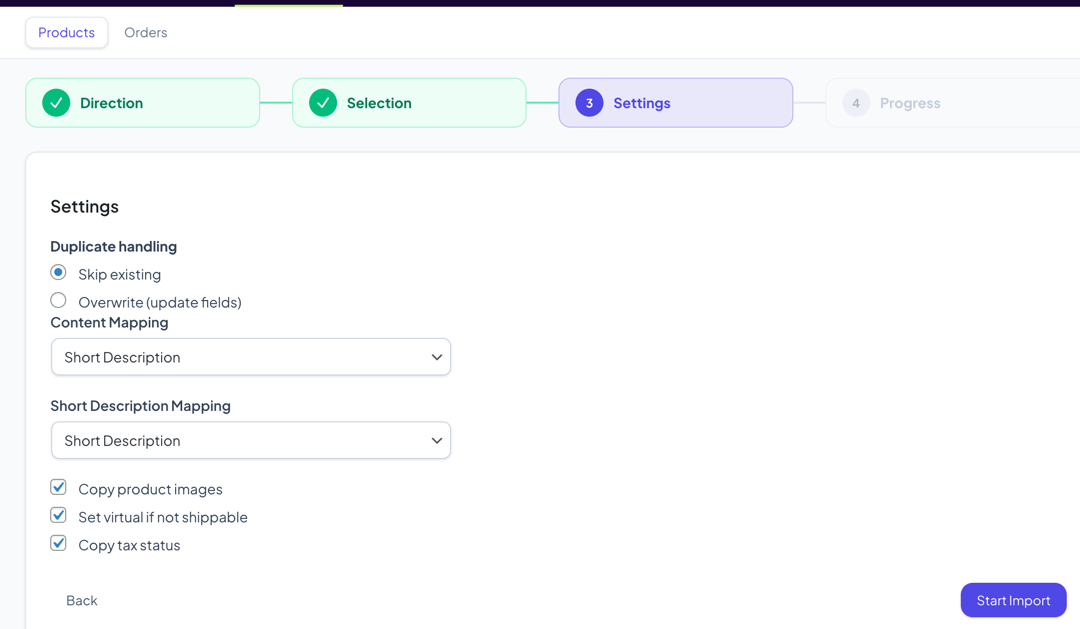The width and height of the screenshot is (1080, 629).
Task: Disable Set virtual if not shippable
Action: (x=57, y=515)
